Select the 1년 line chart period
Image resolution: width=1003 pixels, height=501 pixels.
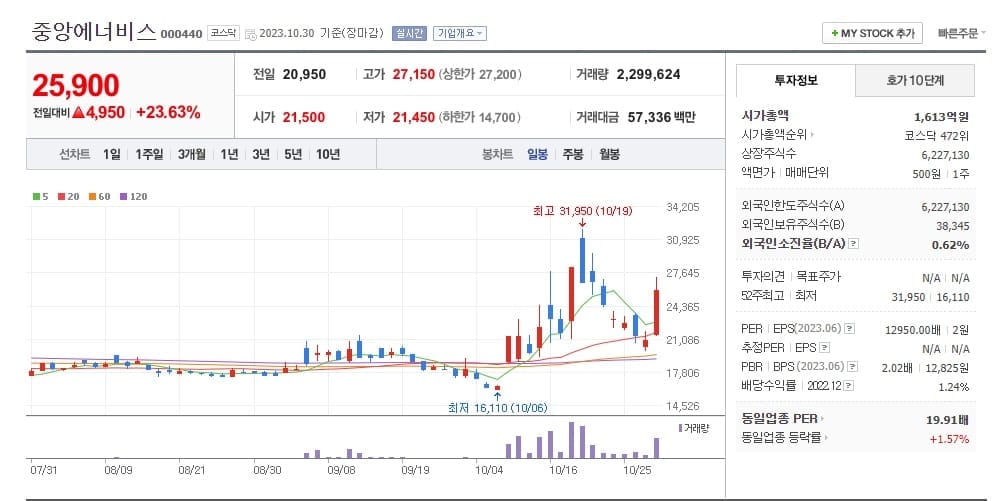click(230, 154)
